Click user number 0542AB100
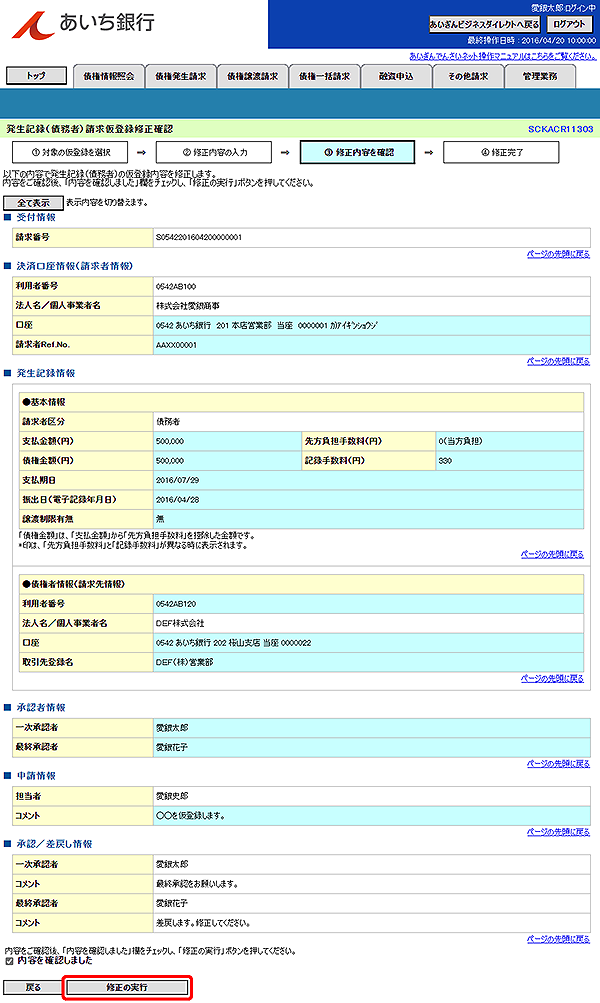The image size is (600, 1003). pyautogui.click(x=176, y=287)
